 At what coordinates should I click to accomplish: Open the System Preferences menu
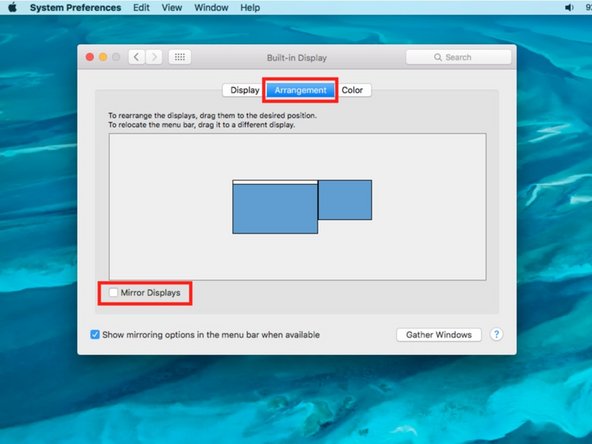click(x=76, y=8)
